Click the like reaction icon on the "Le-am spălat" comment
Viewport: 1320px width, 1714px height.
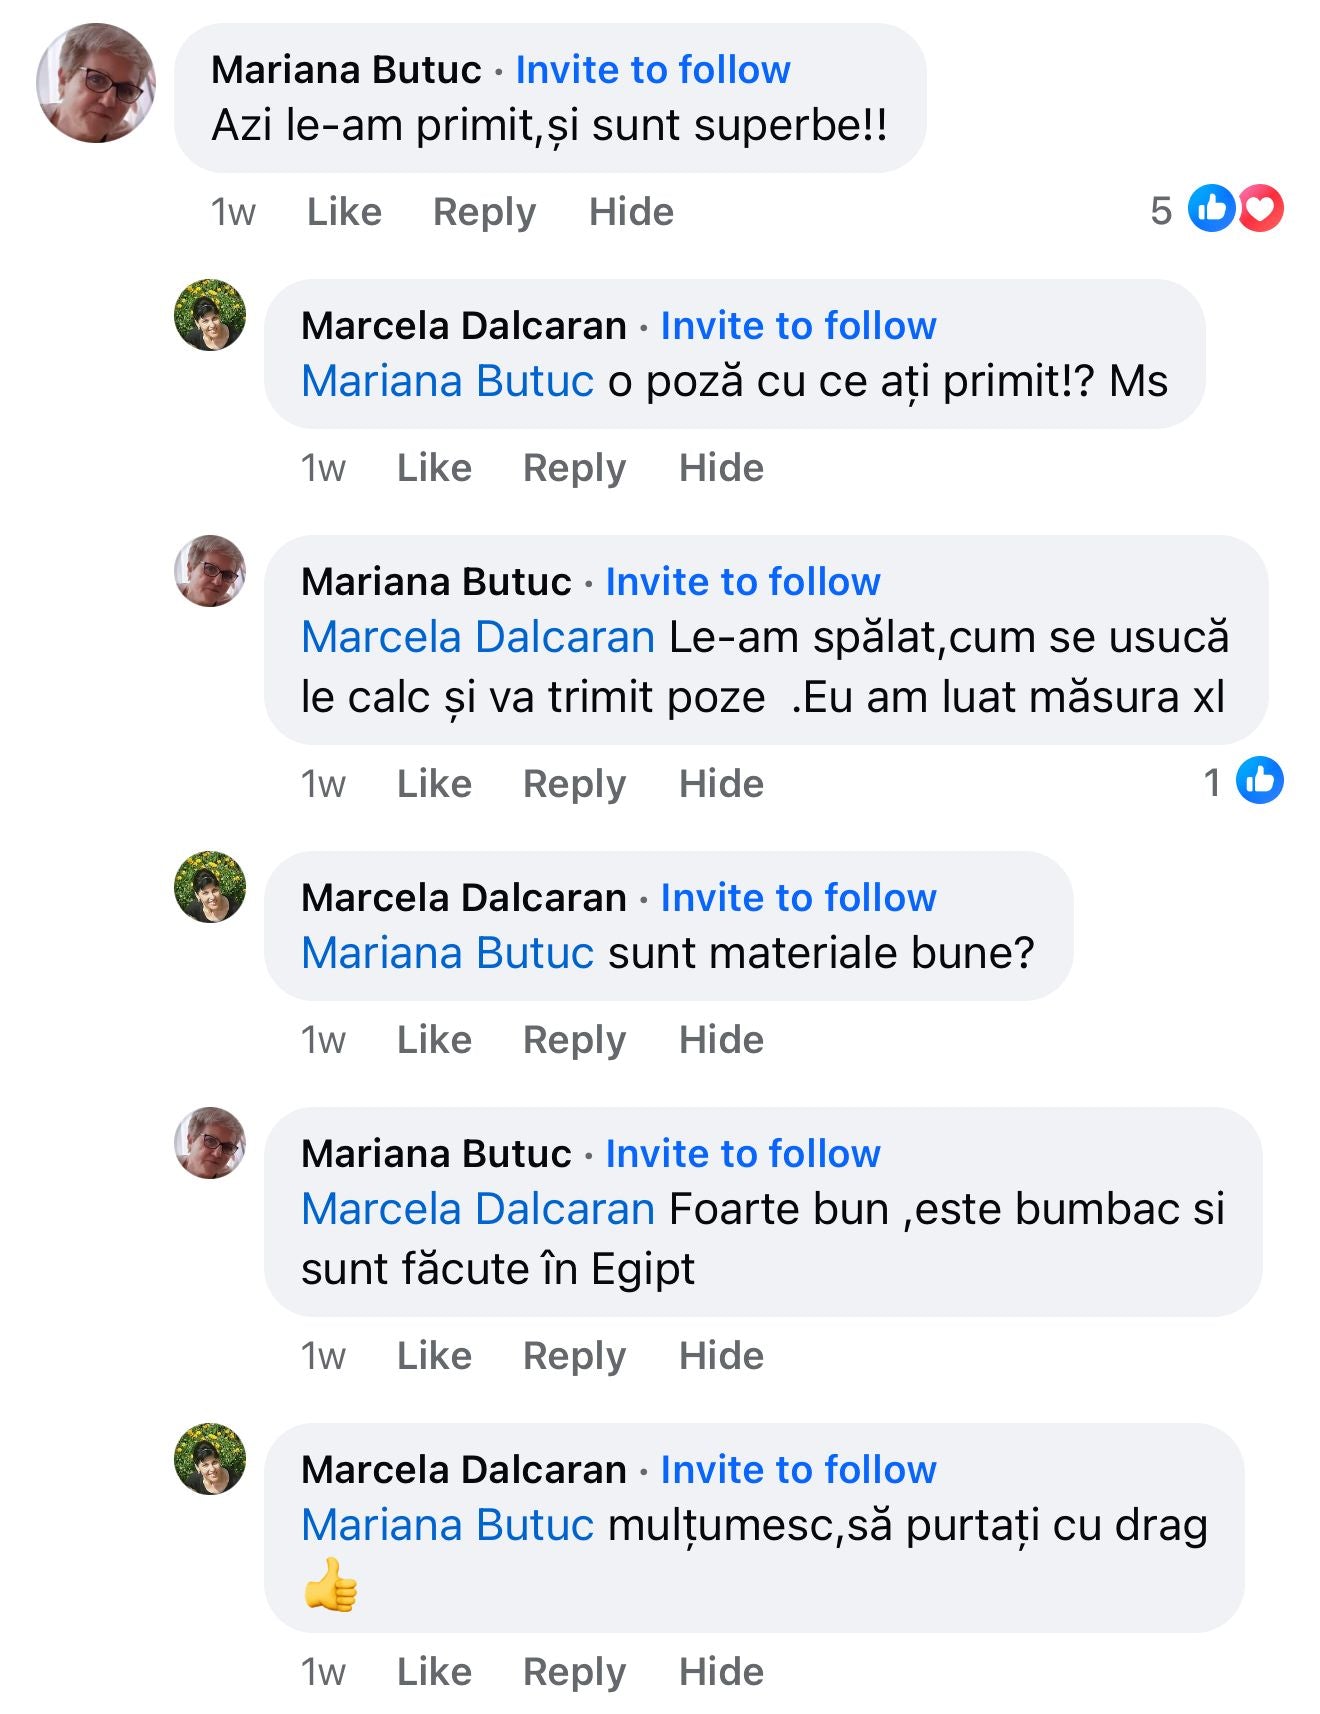point(1259,781)
